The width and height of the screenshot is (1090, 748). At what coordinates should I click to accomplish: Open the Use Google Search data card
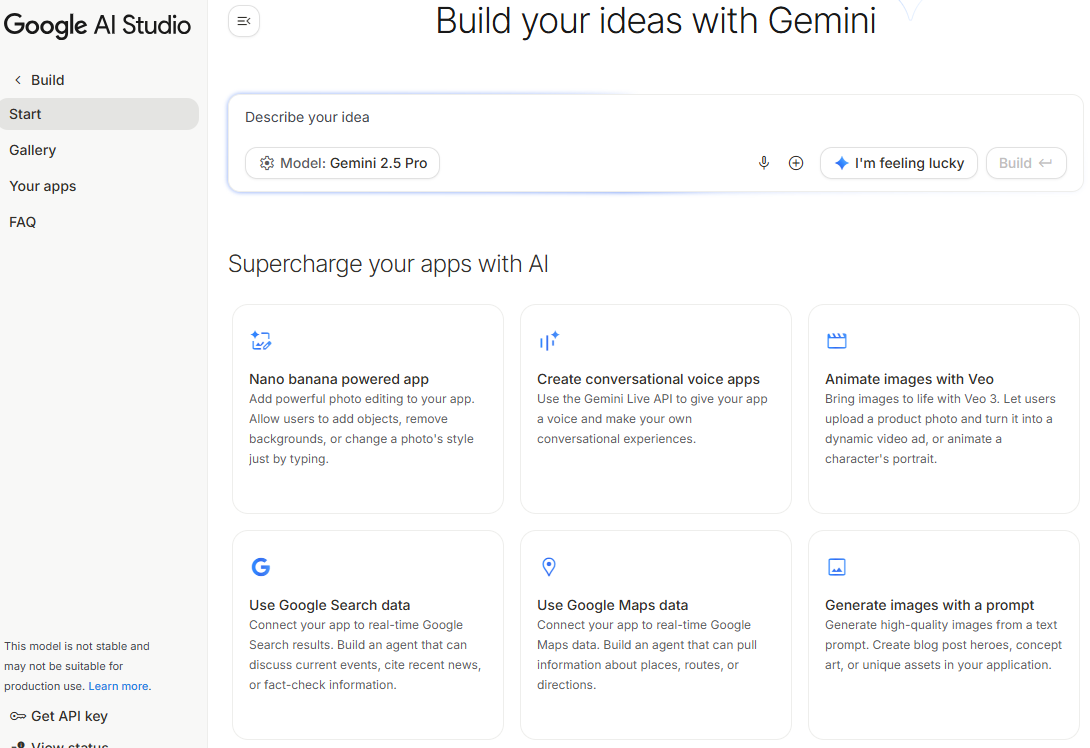[x=368, y=635]
